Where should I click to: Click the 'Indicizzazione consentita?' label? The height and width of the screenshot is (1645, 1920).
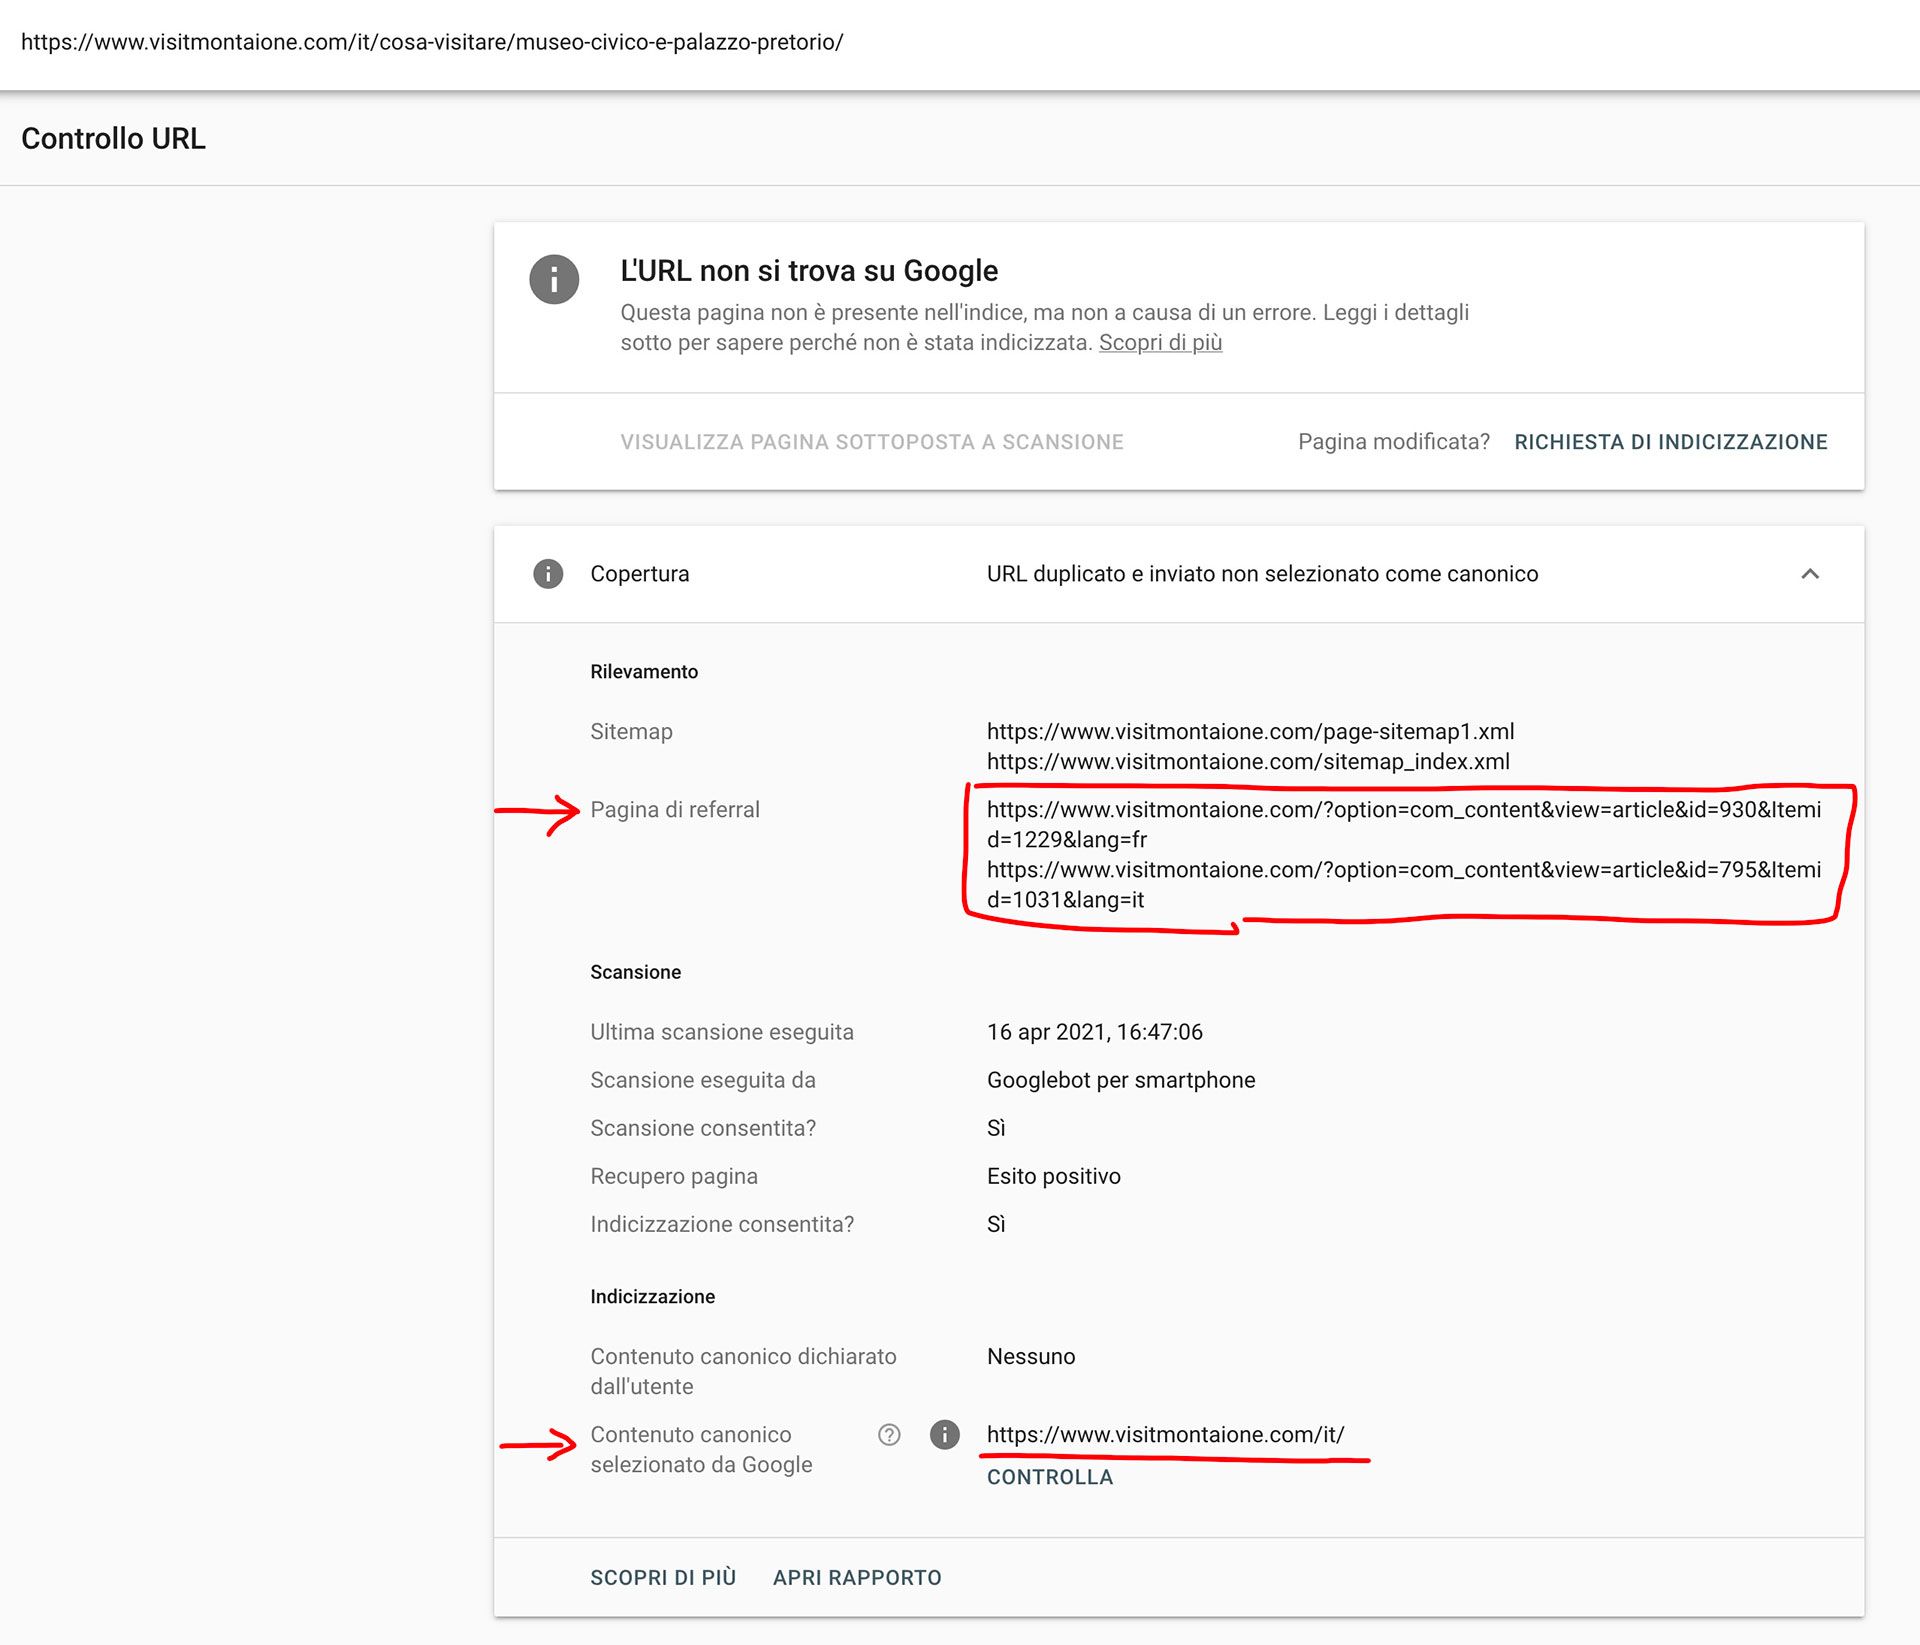722,1224
